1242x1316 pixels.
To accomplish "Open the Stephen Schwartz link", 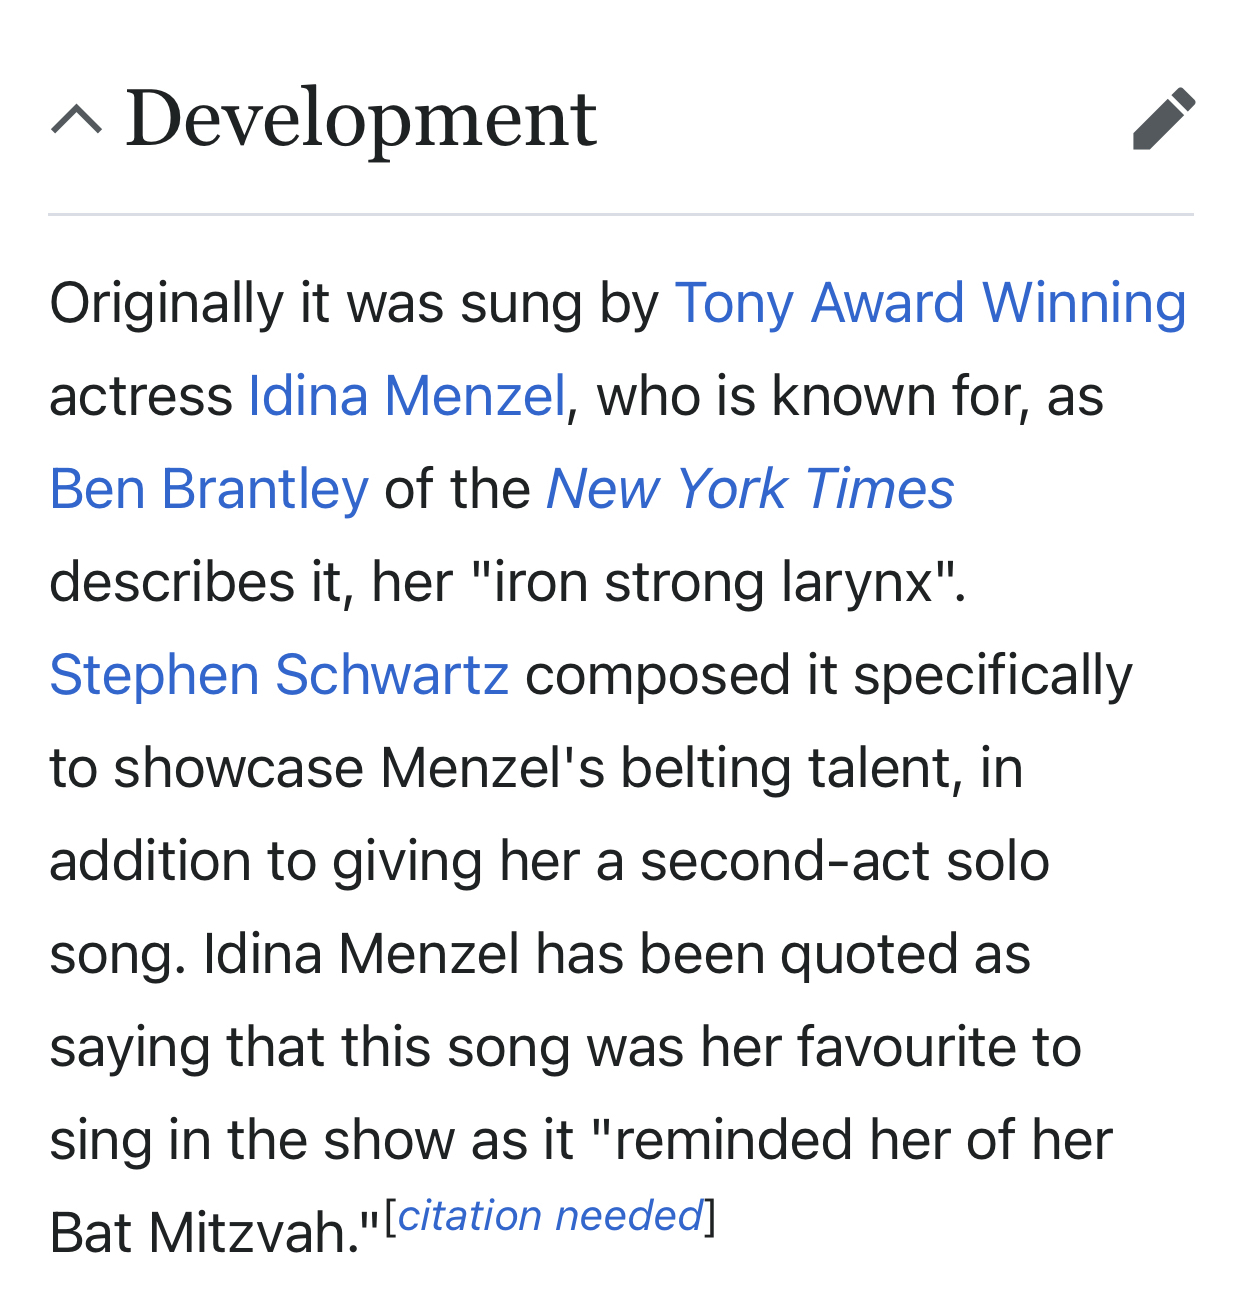I will tap(279, 675).
